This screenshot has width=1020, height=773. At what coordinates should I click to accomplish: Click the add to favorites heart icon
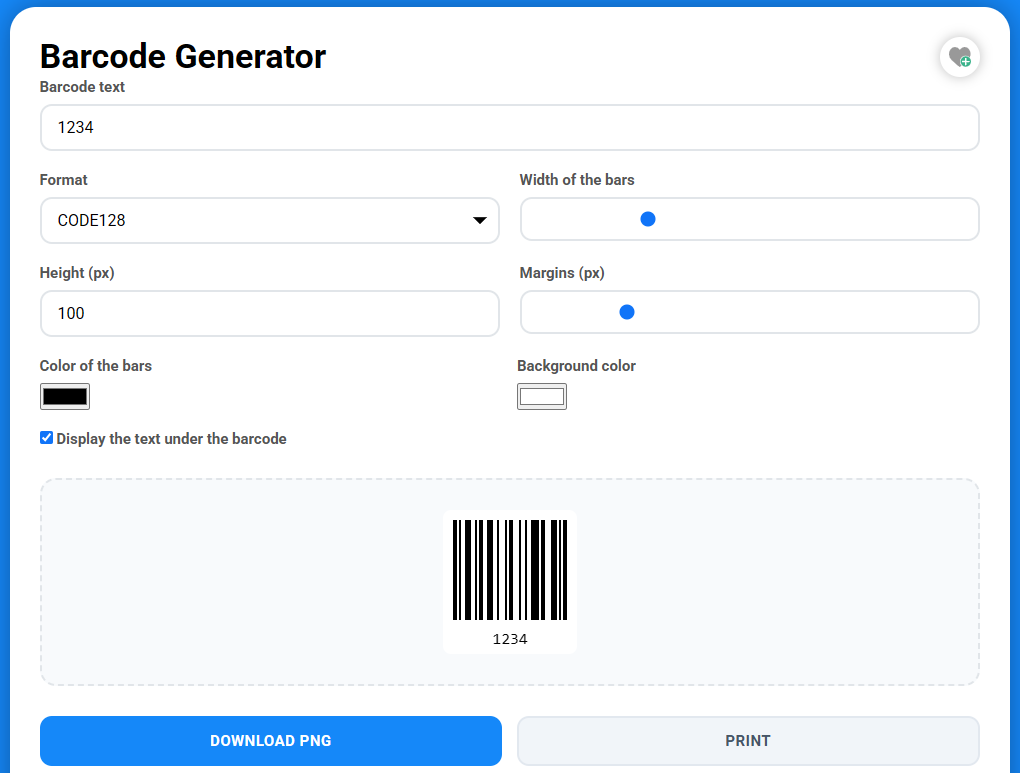click(958, 57)
